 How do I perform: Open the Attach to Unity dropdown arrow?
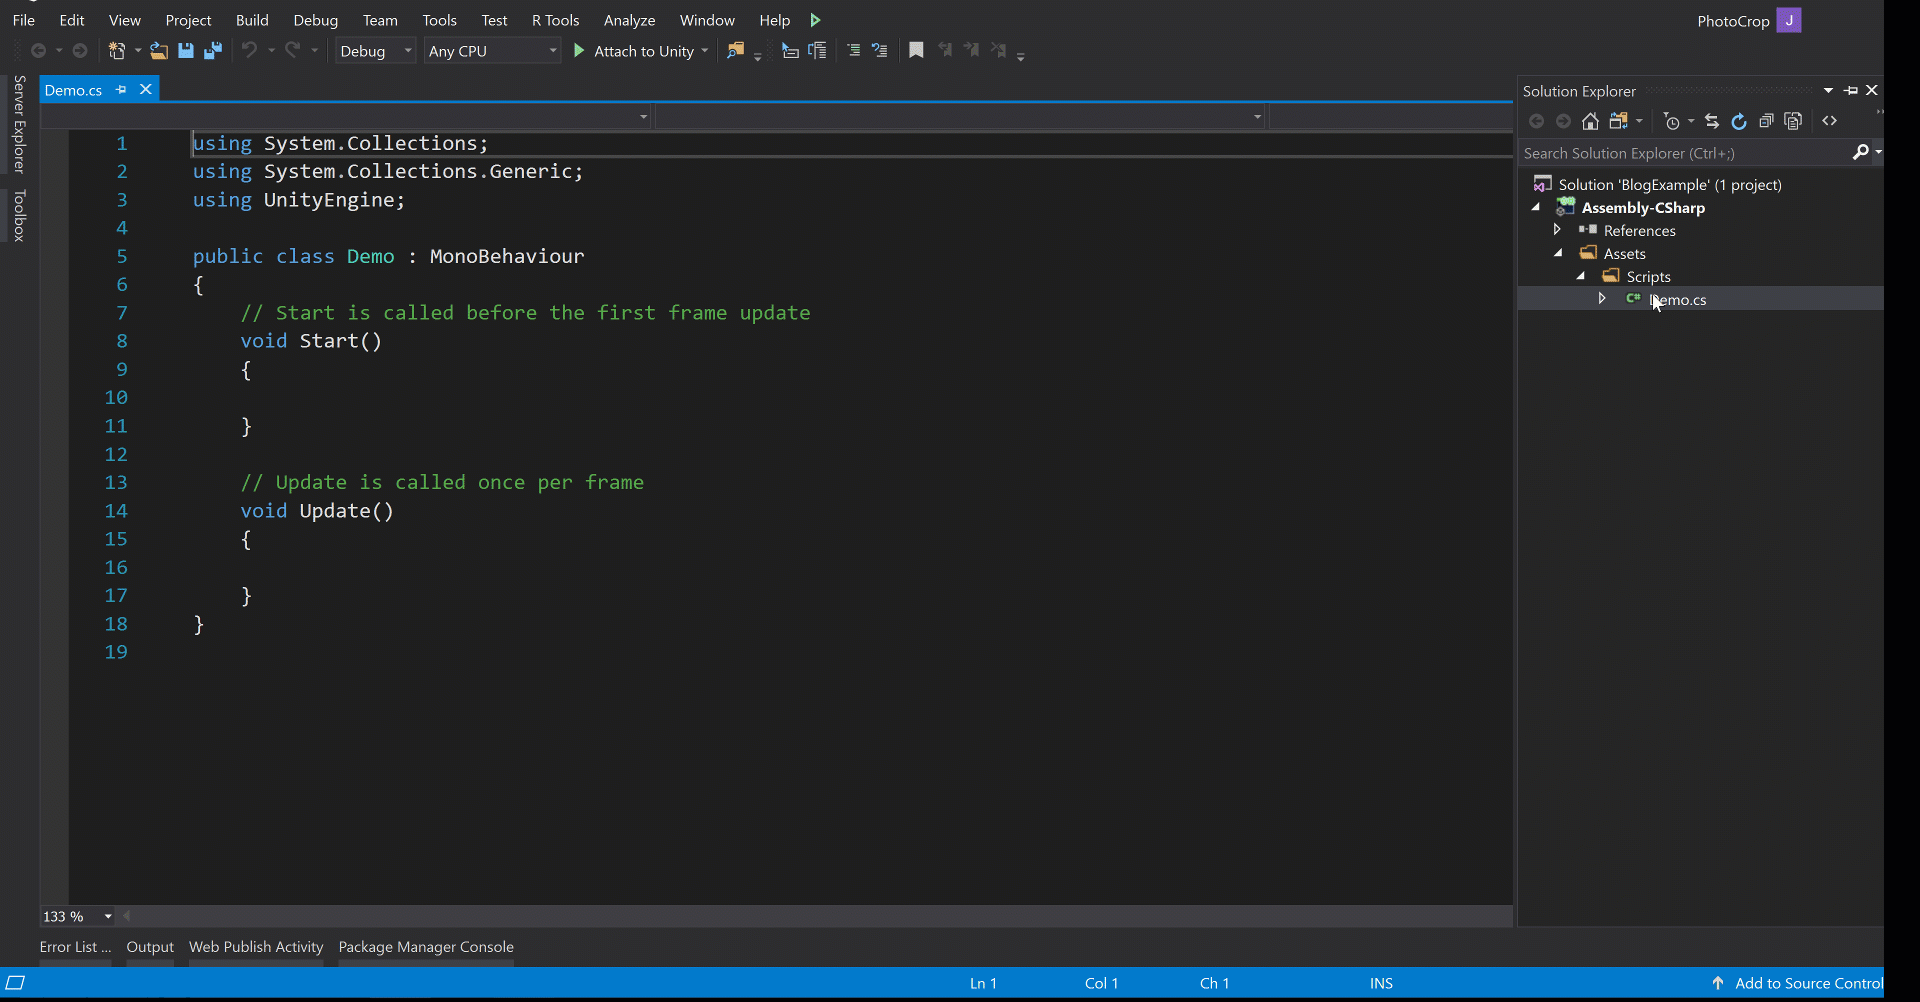(705, 51)
